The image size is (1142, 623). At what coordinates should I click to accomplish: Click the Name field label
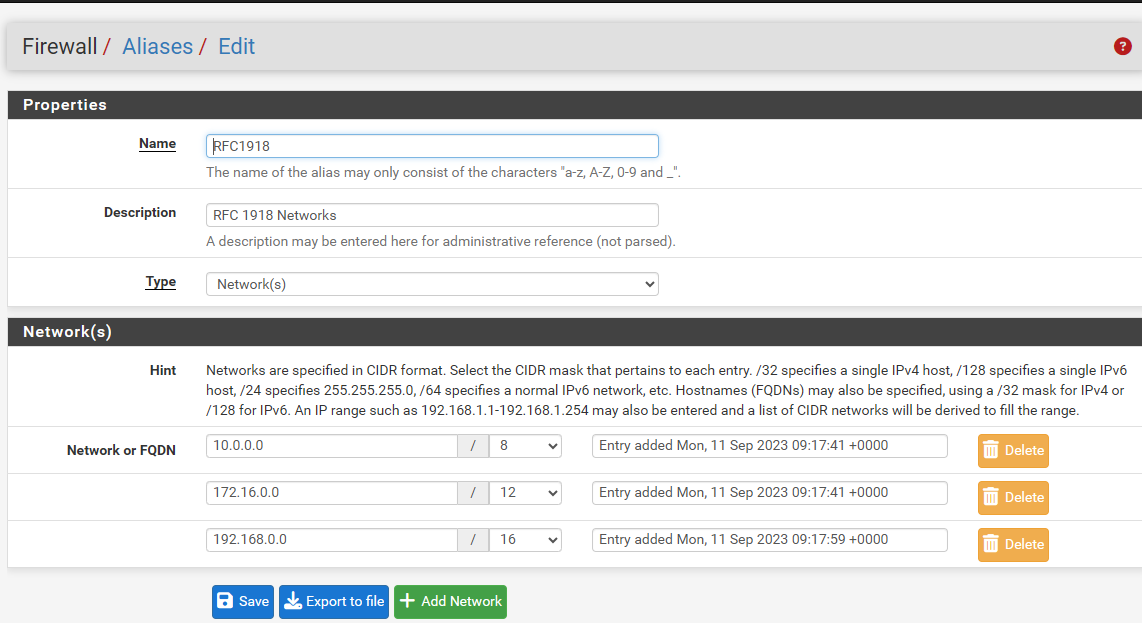[x=157, y=144]
